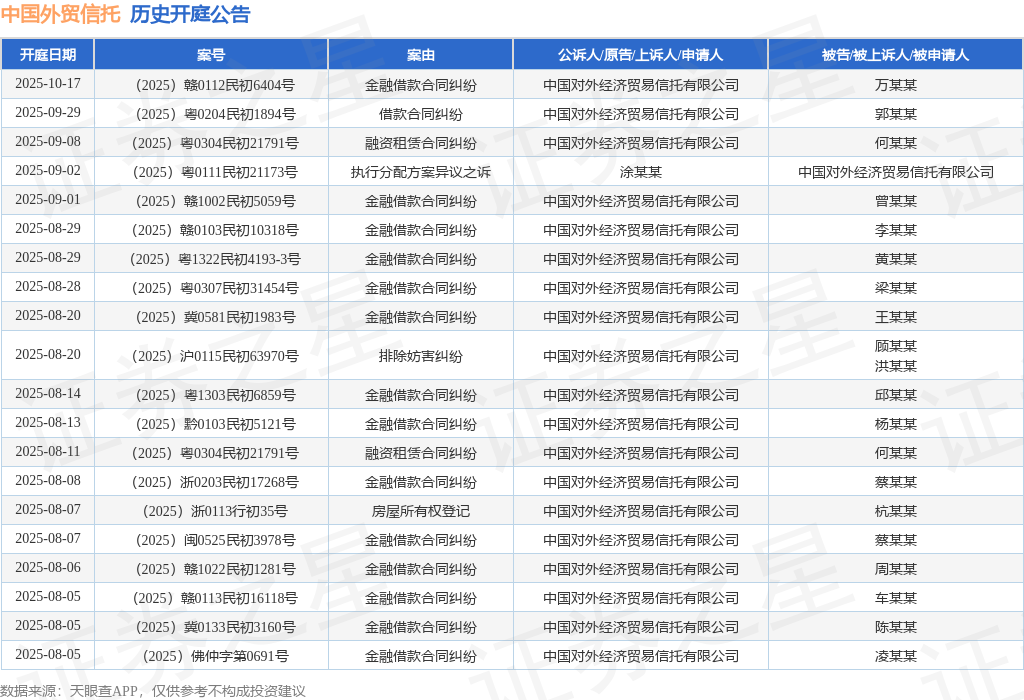The width and height of the screenshot is (1024, 700).
Task: Select case number (2025)赣1022民初1281号
Action: (x=215, y=569)
